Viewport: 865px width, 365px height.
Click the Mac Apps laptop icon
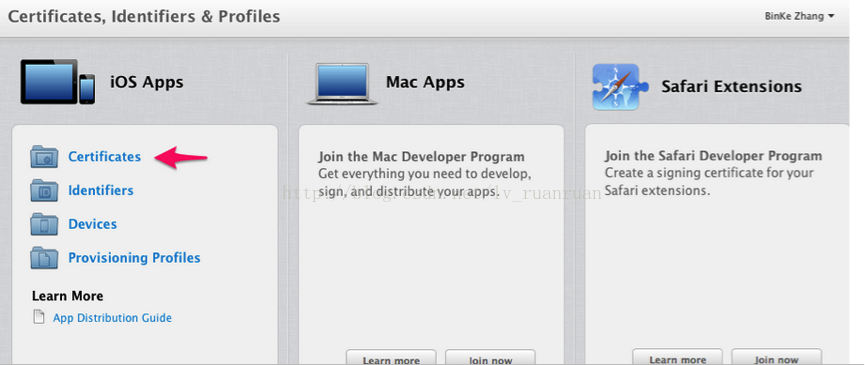tap(343, 83)
